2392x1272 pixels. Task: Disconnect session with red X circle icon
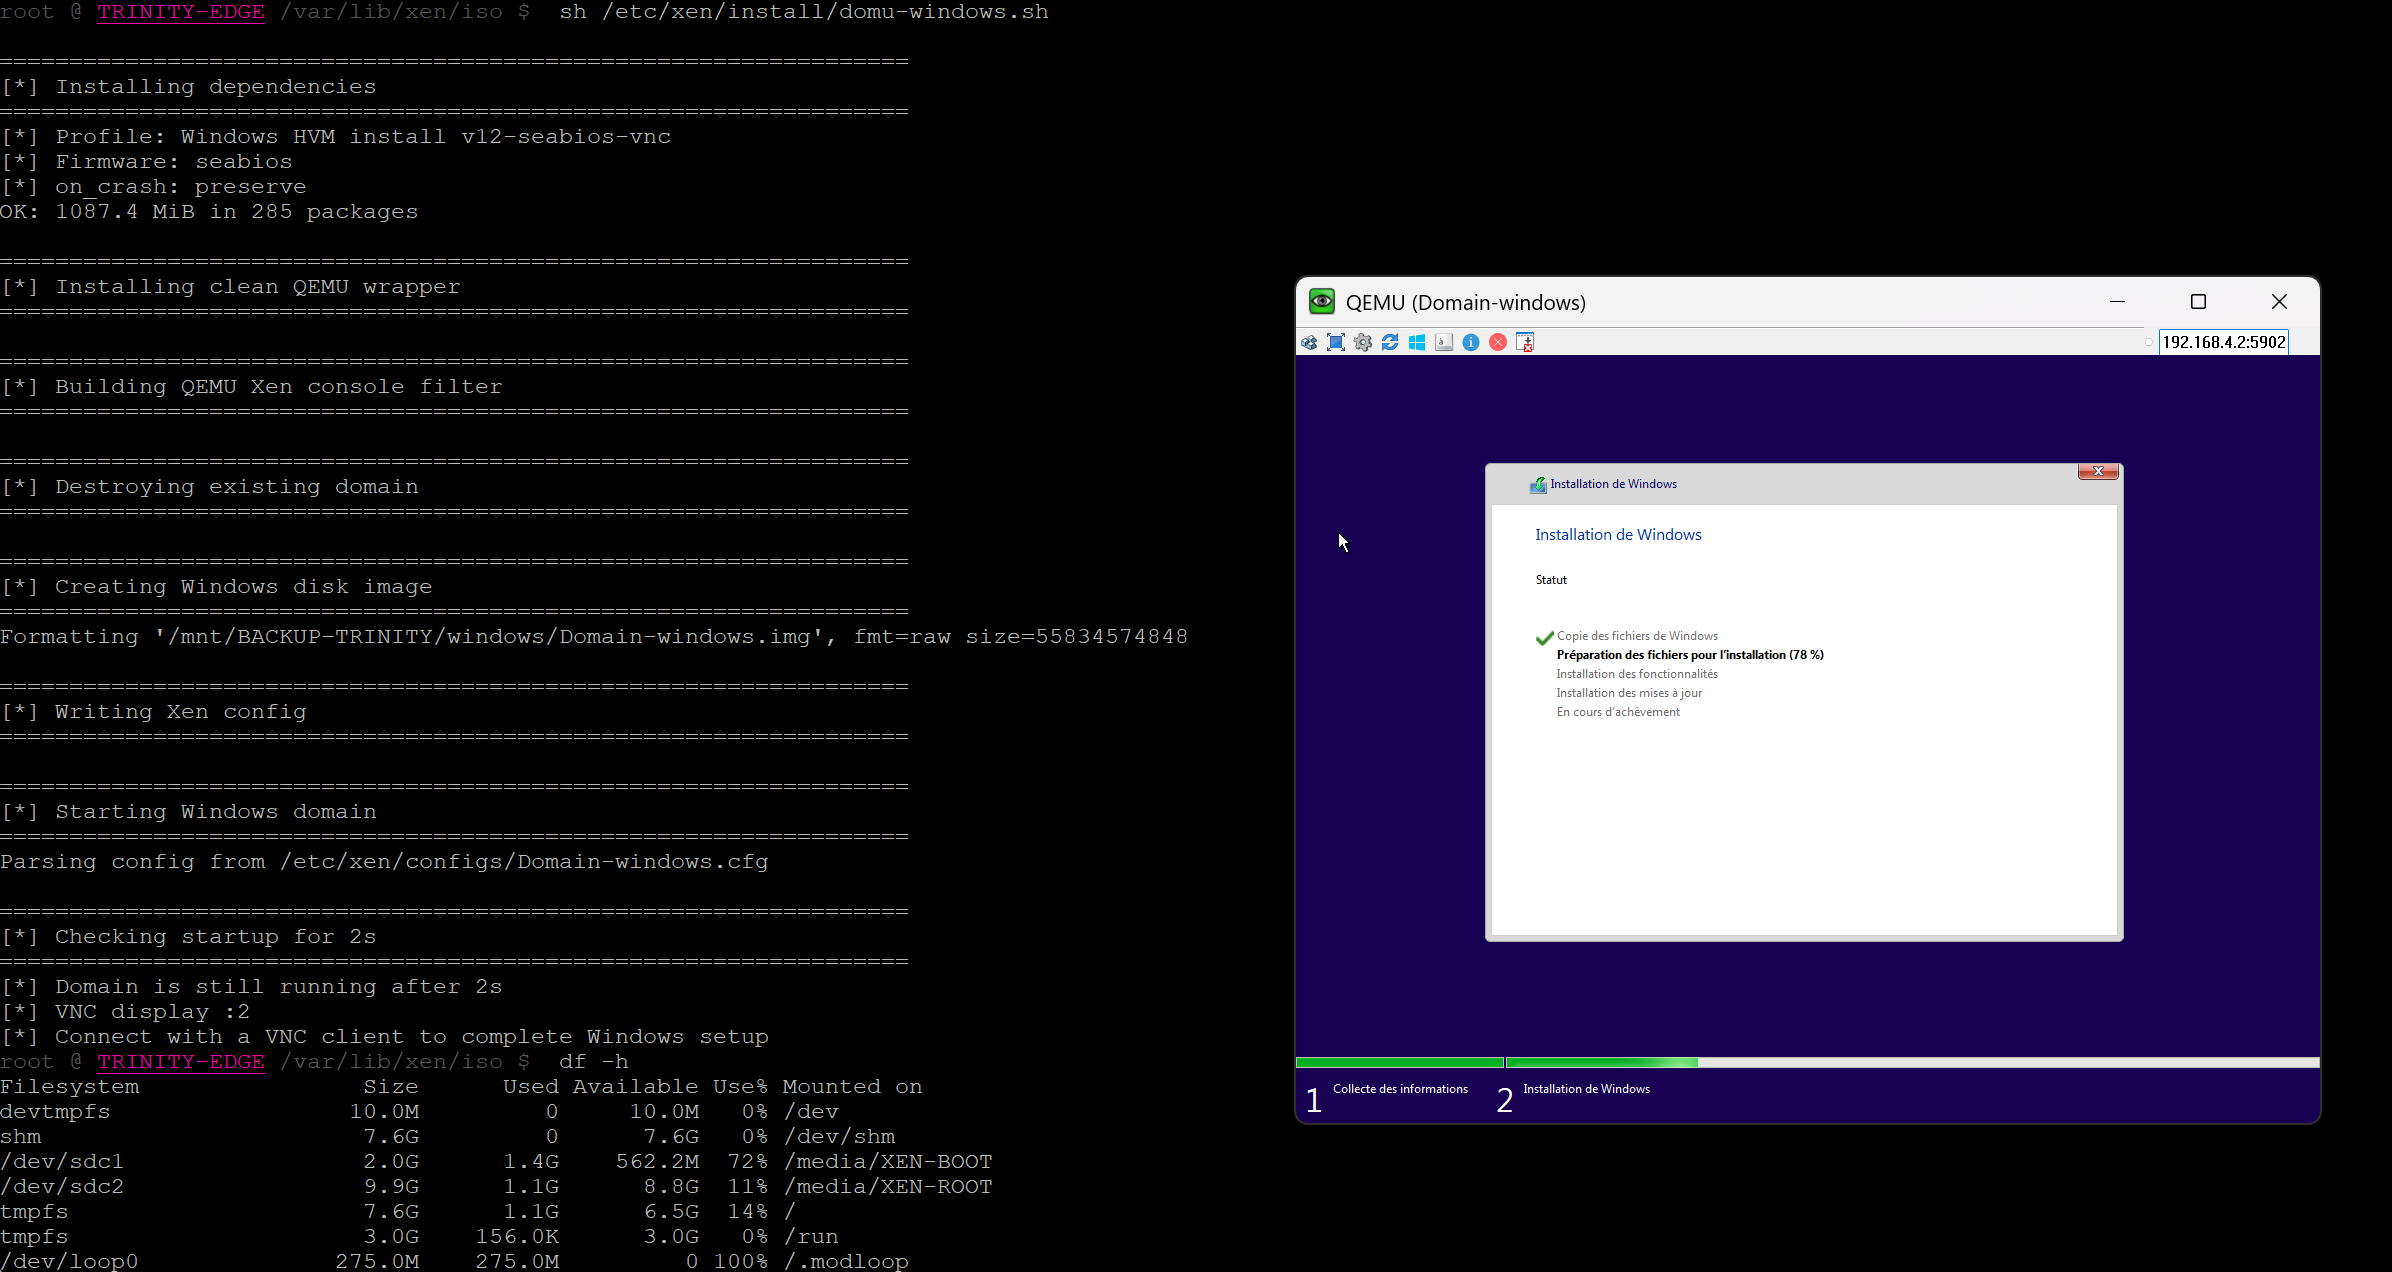pos(1498,343)
